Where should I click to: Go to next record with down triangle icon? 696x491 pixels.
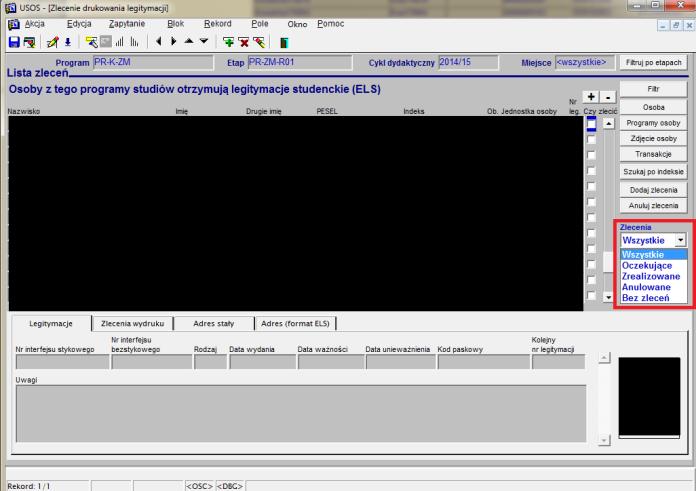coord(204,41)
